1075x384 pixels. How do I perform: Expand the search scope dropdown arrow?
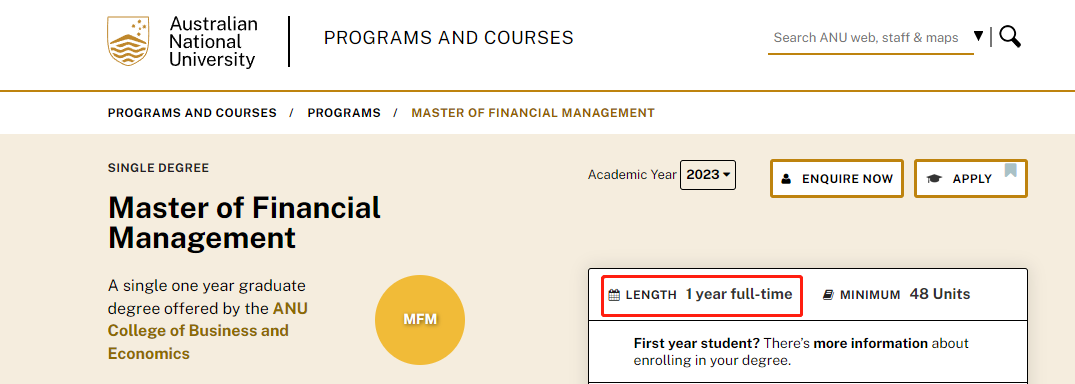pyautogui.click(x=978, y=36)
